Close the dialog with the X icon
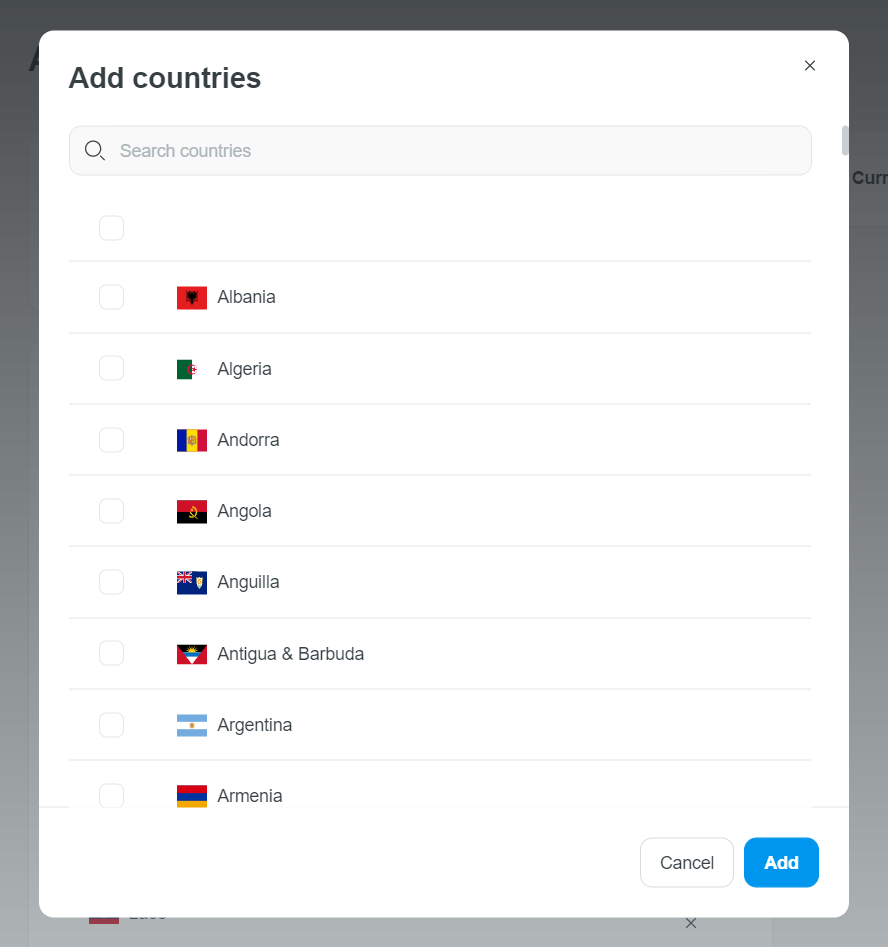This screenshot has width=888, height=947. (x=810, y=65)
